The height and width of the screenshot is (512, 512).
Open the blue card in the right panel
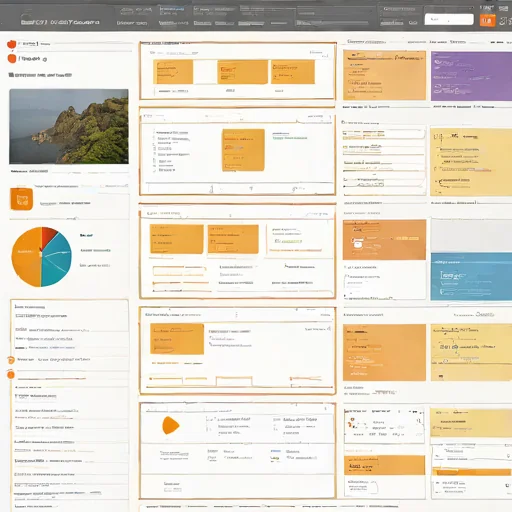pos(471,277)
